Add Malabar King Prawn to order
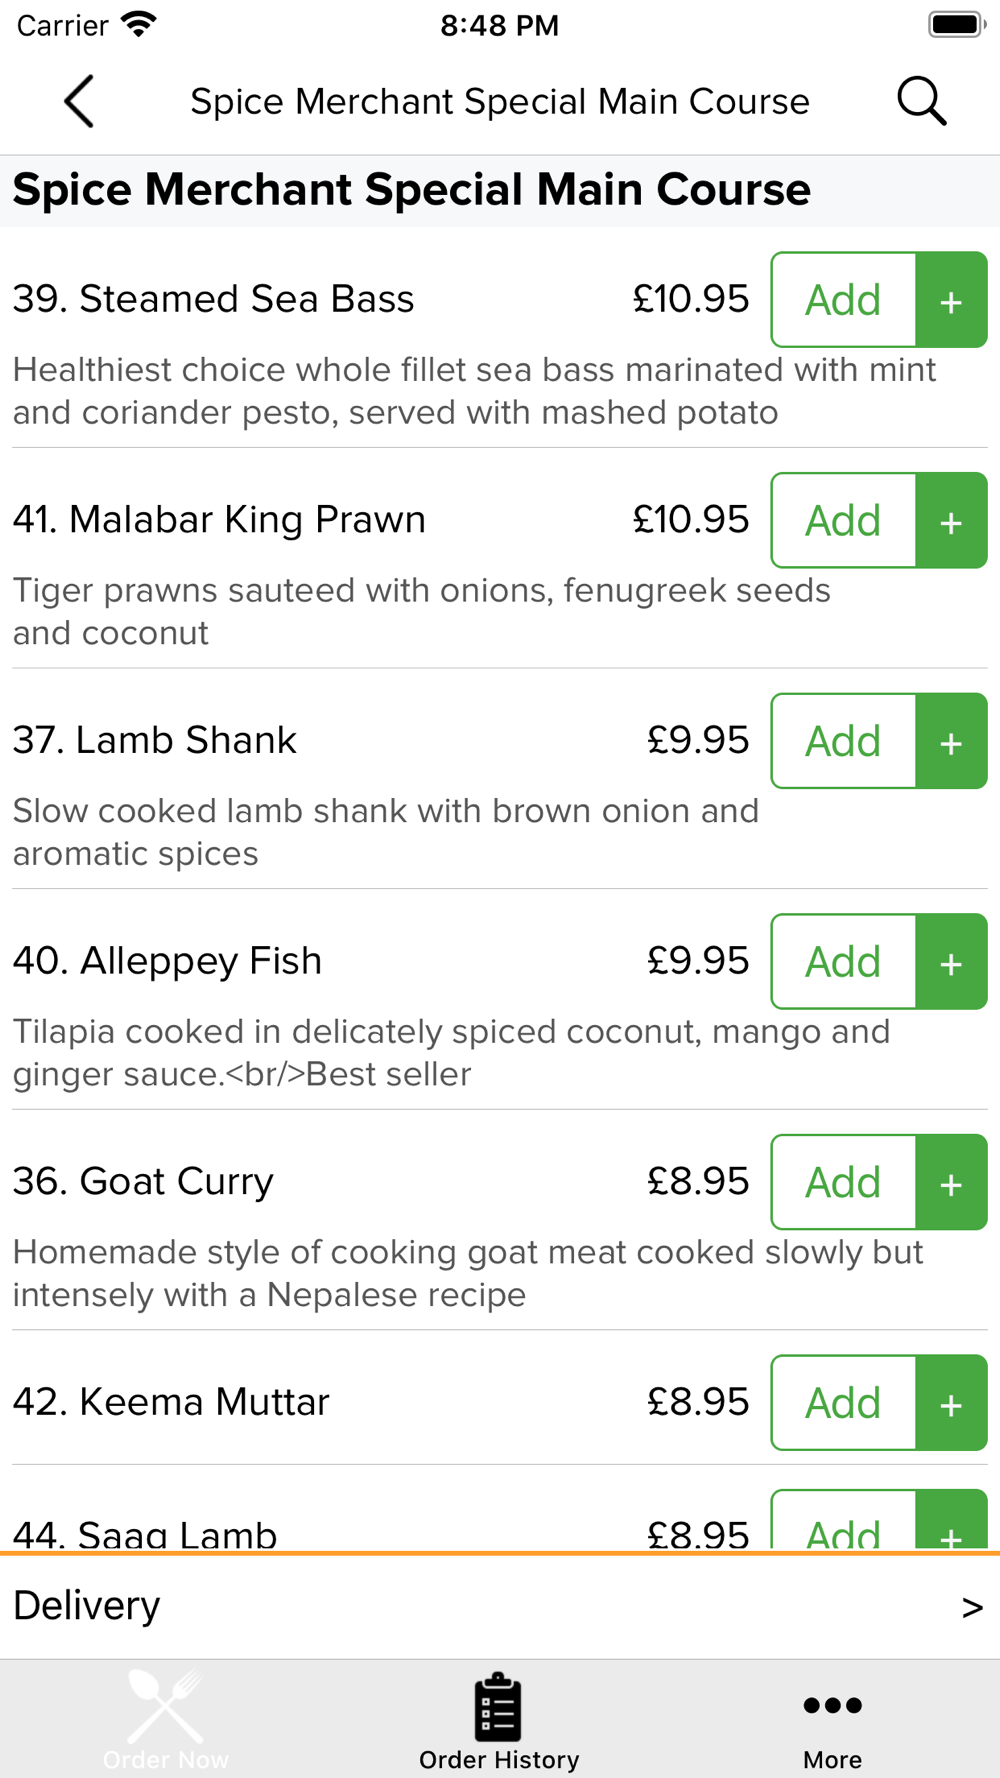Image resolution: width=1000 pixels, height=1778 pixels. pyautogui.click(x=844, y=520)
